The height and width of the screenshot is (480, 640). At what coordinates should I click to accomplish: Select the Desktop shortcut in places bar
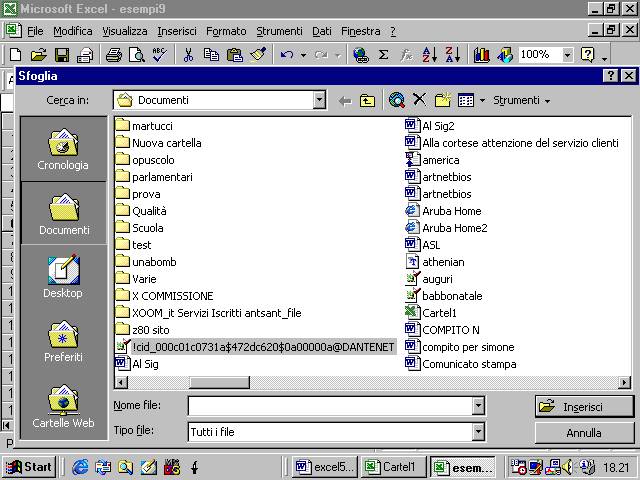coord(63,276)
